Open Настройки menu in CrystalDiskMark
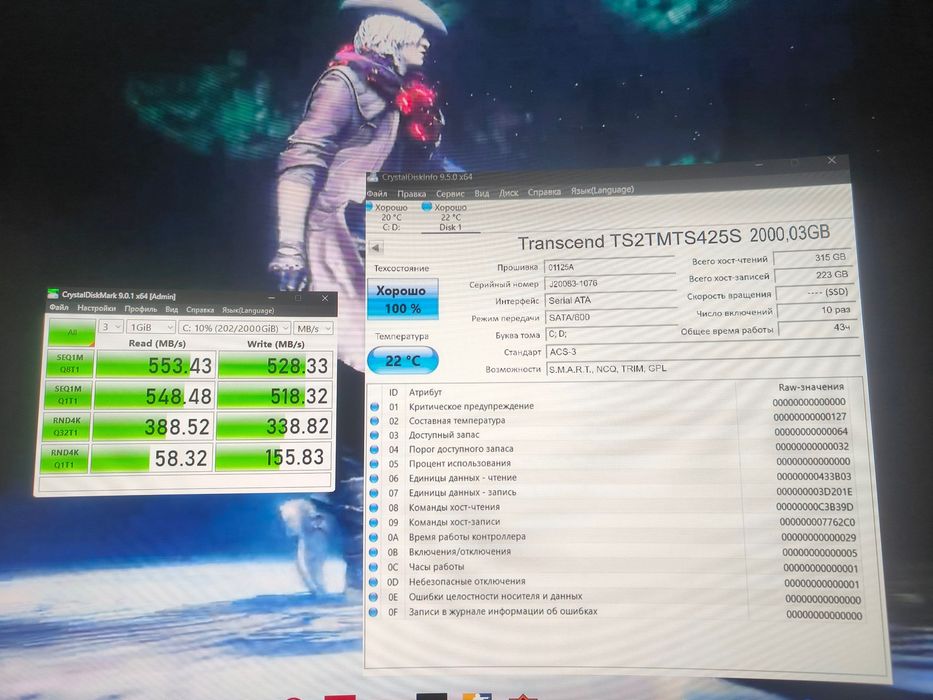Viewport: 933px width, 700px height. (96, 308)
